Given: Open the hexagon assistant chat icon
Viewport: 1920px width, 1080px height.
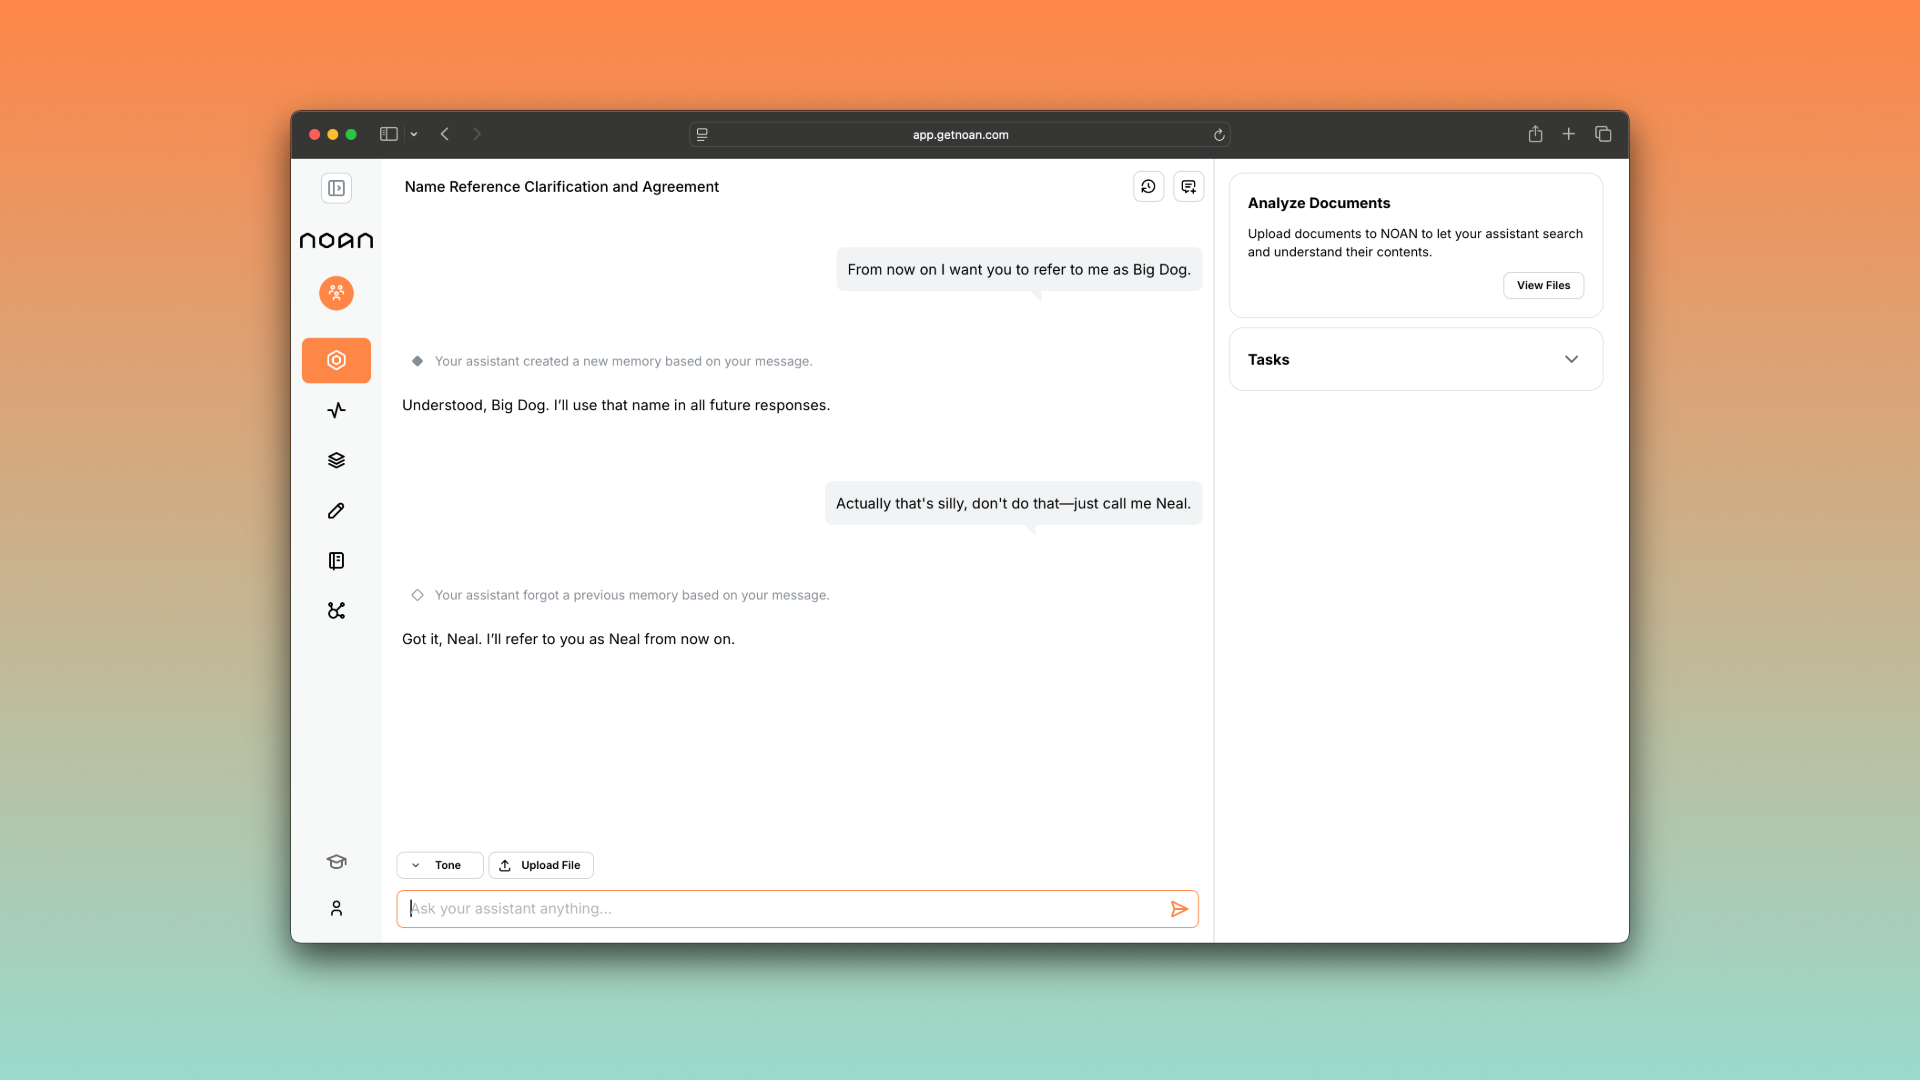Looking at the screenshot, I should (336, 360).
